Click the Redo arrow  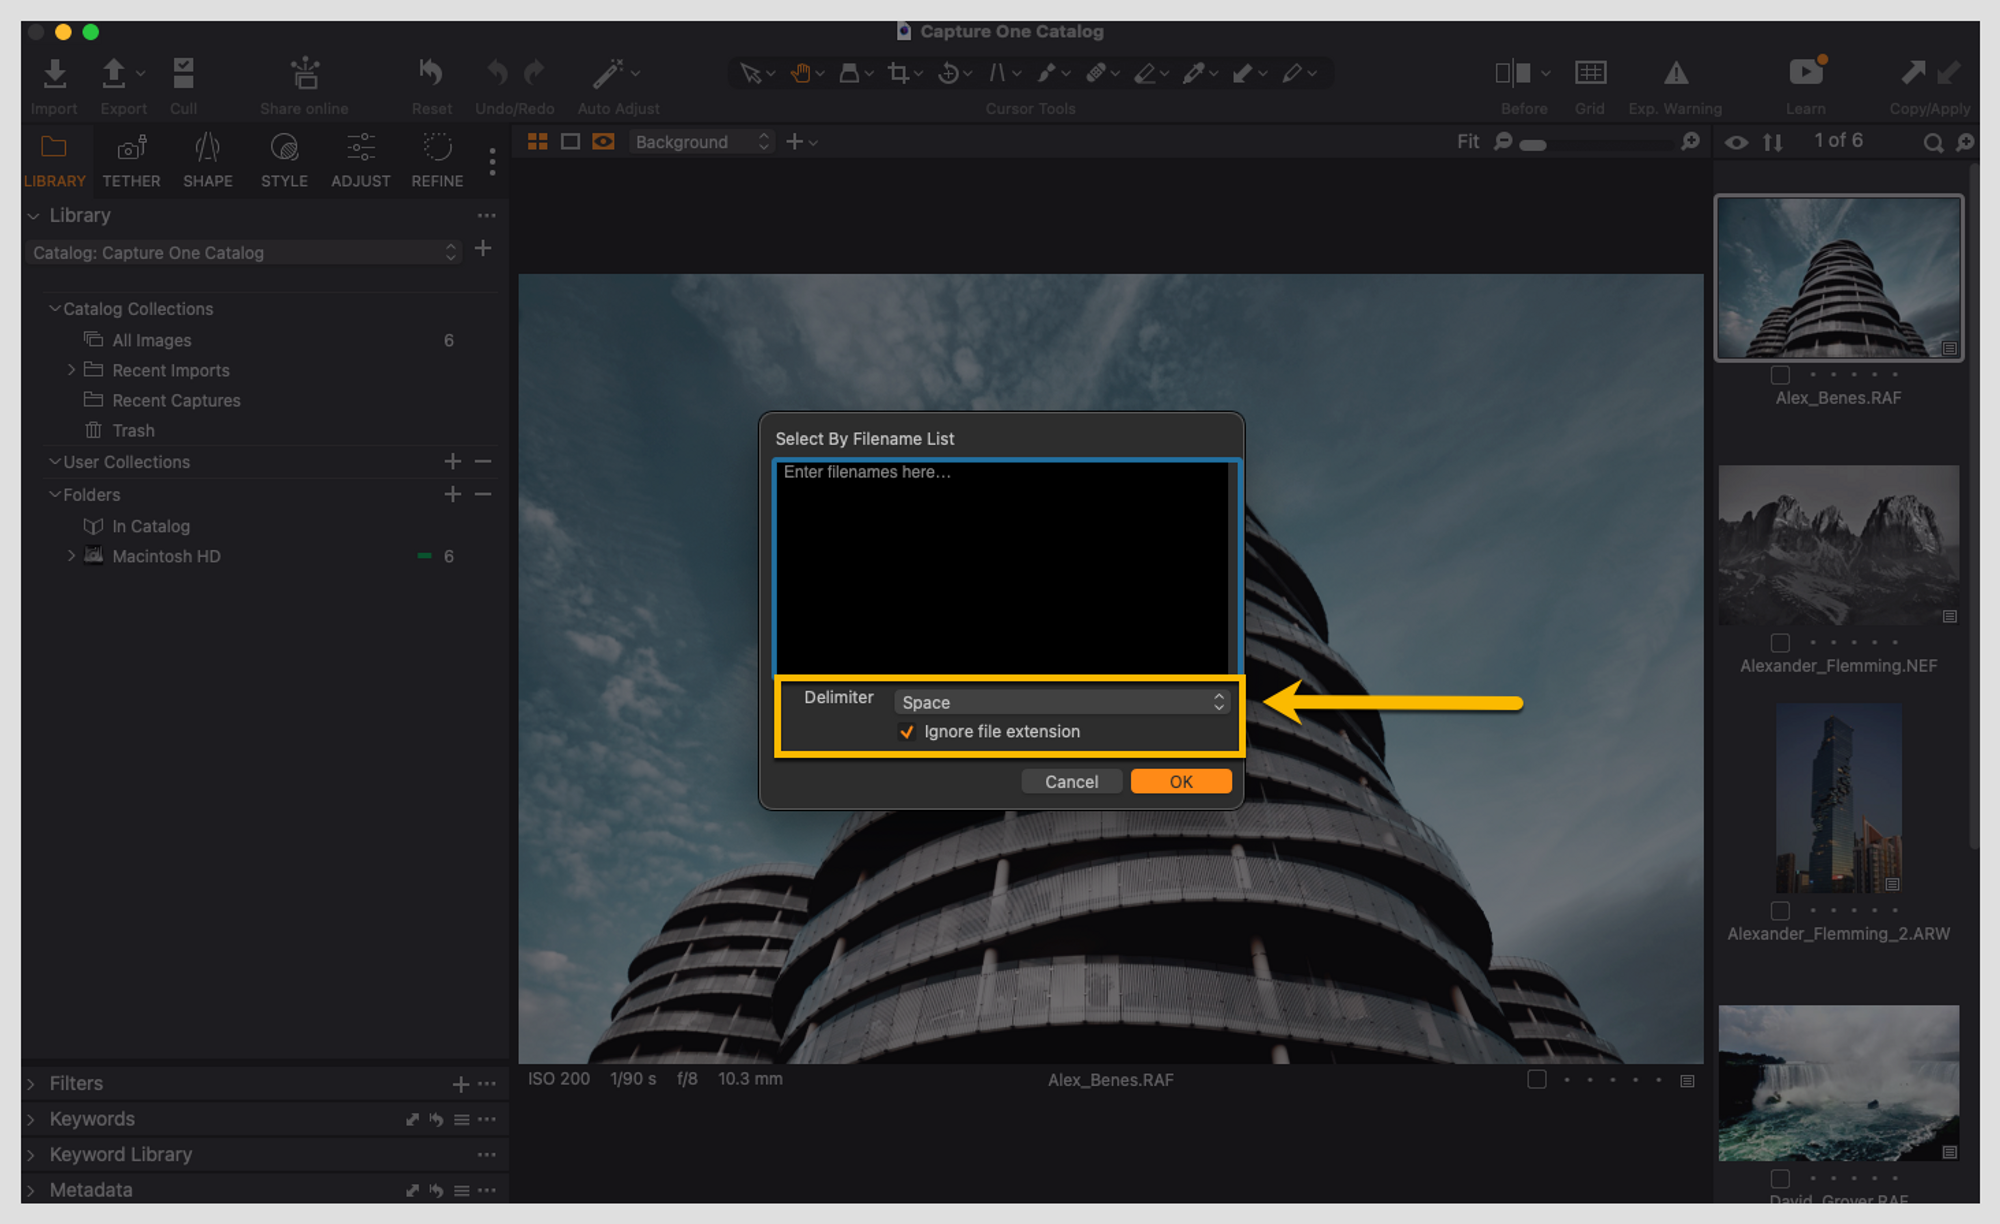(x=534, y=73)
